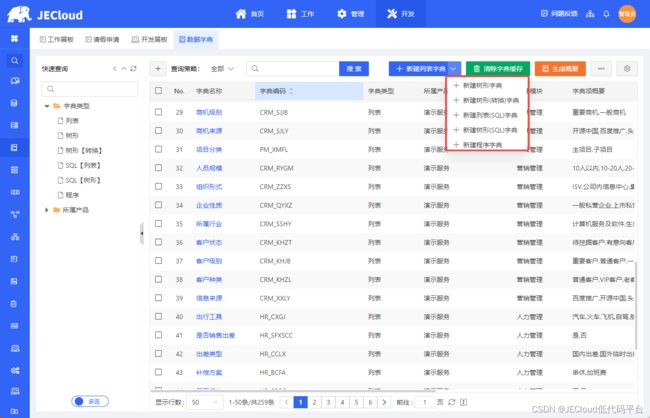Tick the checkbox for row 36 客户状态
The width and height of the screenshot is (650, 418).
[158, 242]
